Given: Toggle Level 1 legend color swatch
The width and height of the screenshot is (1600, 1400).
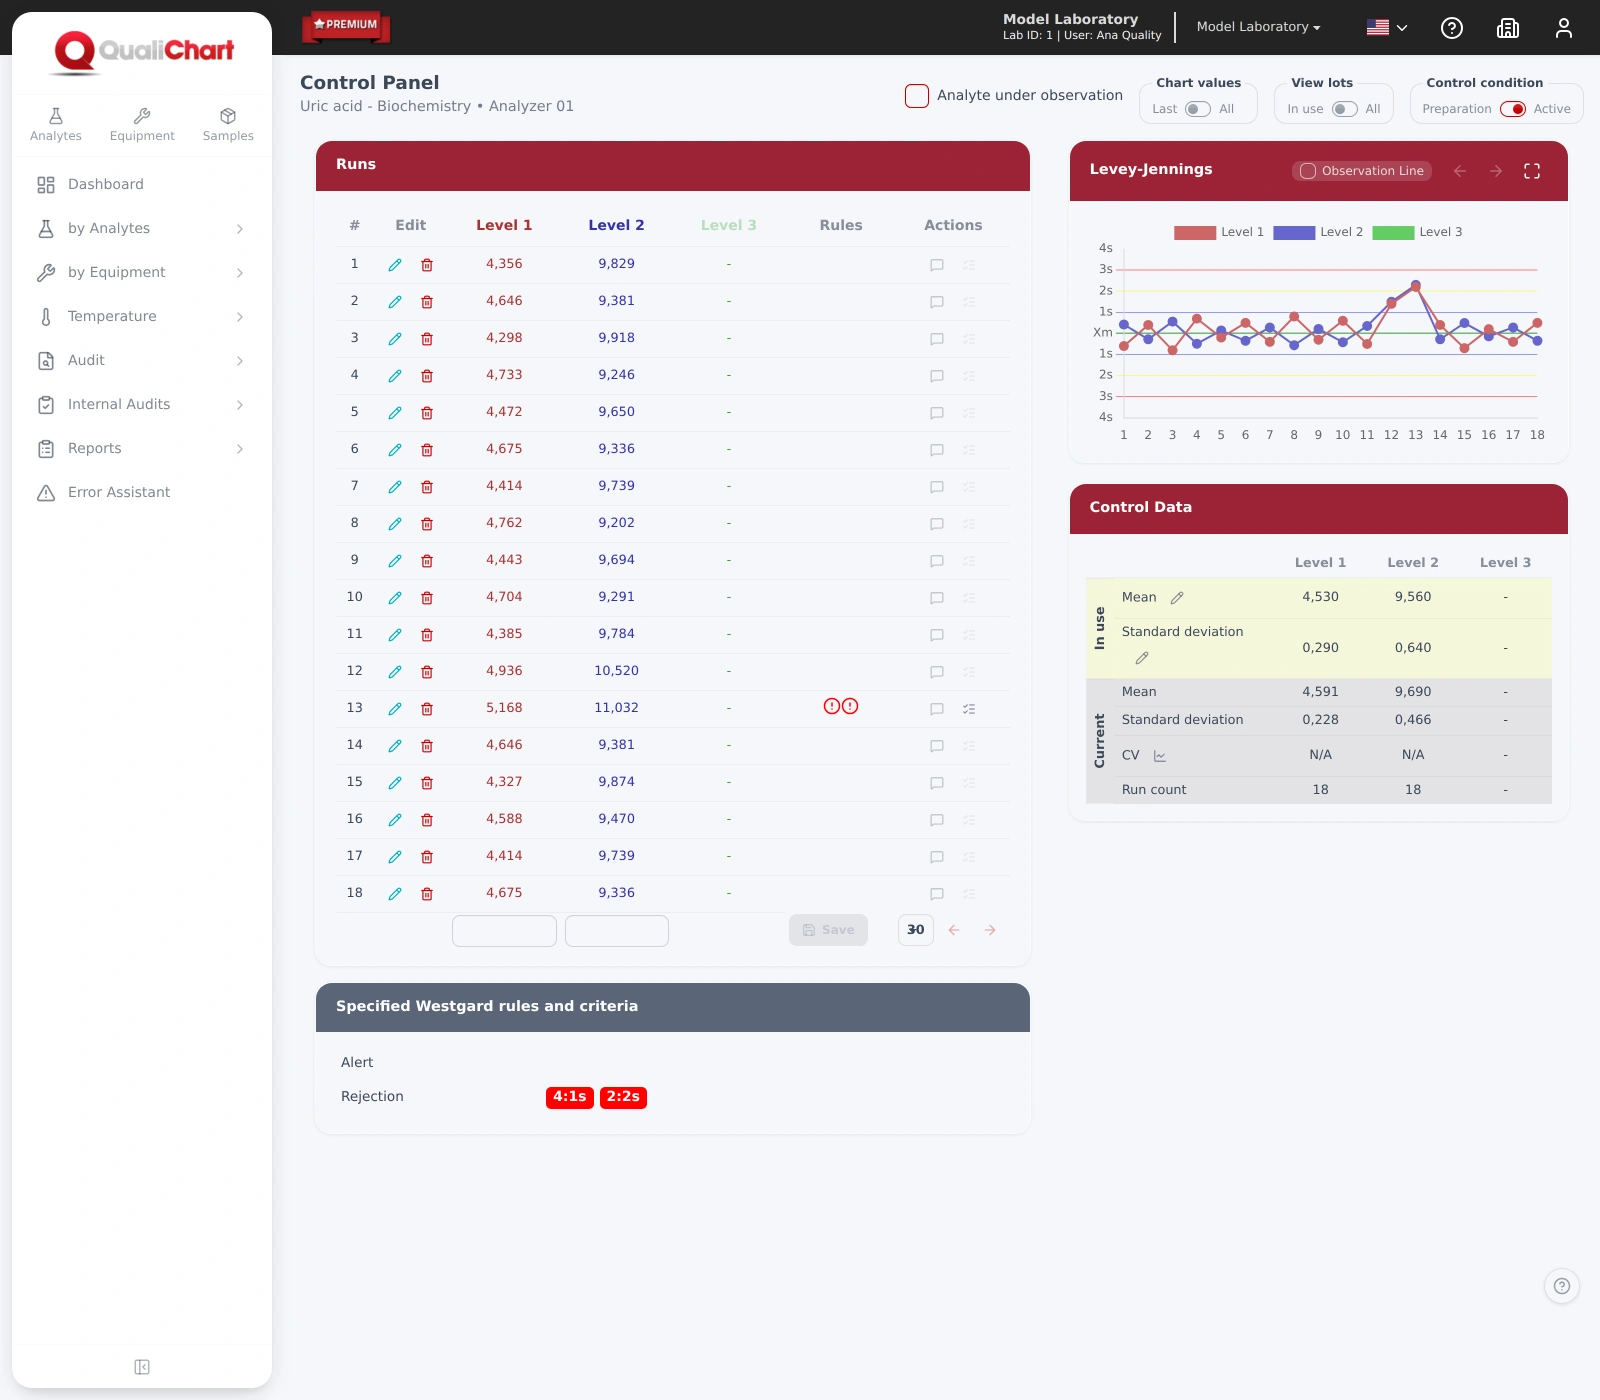Looking at the screenshot, I should tap(1195, 232).
